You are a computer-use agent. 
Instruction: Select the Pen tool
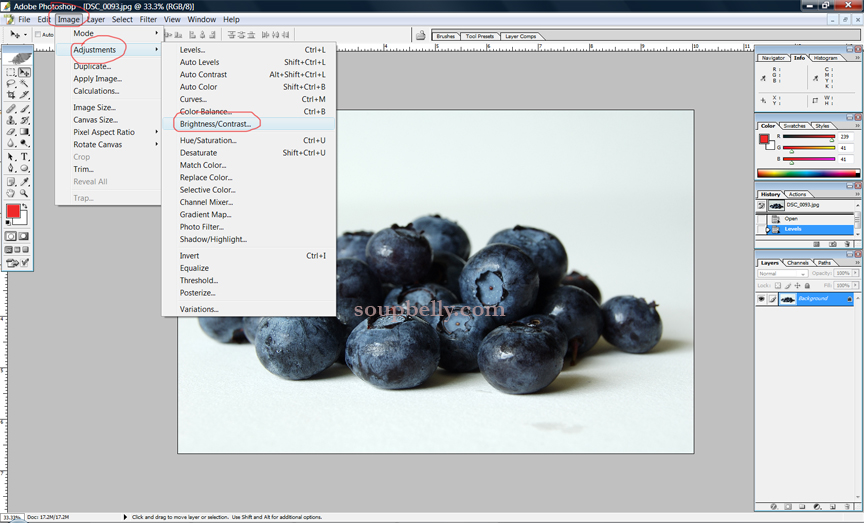[x=10, y=169]
